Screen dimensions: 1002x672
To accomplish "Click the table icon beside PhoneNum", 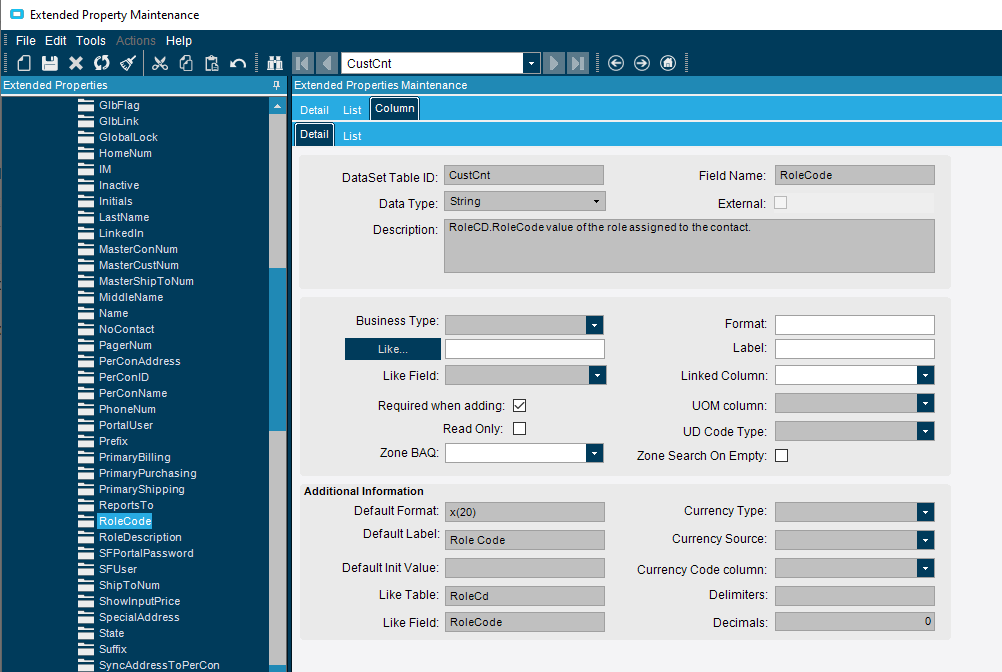I will coord(86,409).
